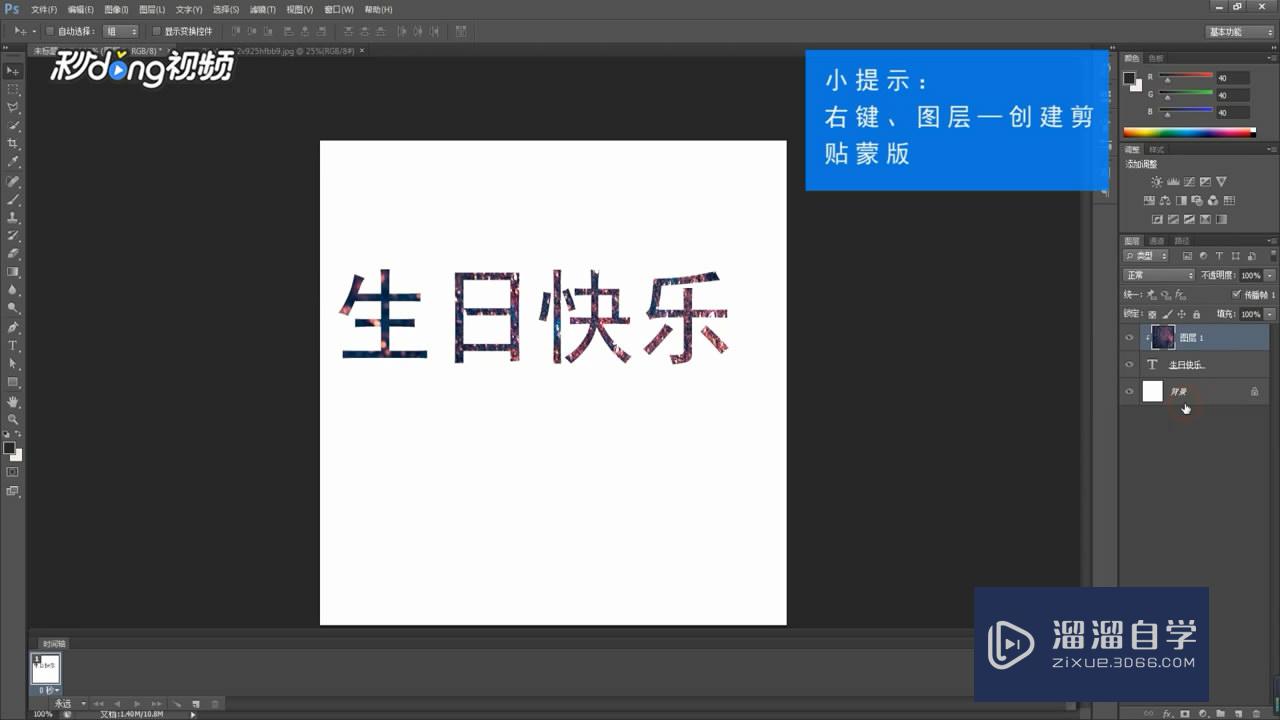This screenshot has height=720, width=1280.
Task: Open the 图层(L) menu
Action: (152, 9)
